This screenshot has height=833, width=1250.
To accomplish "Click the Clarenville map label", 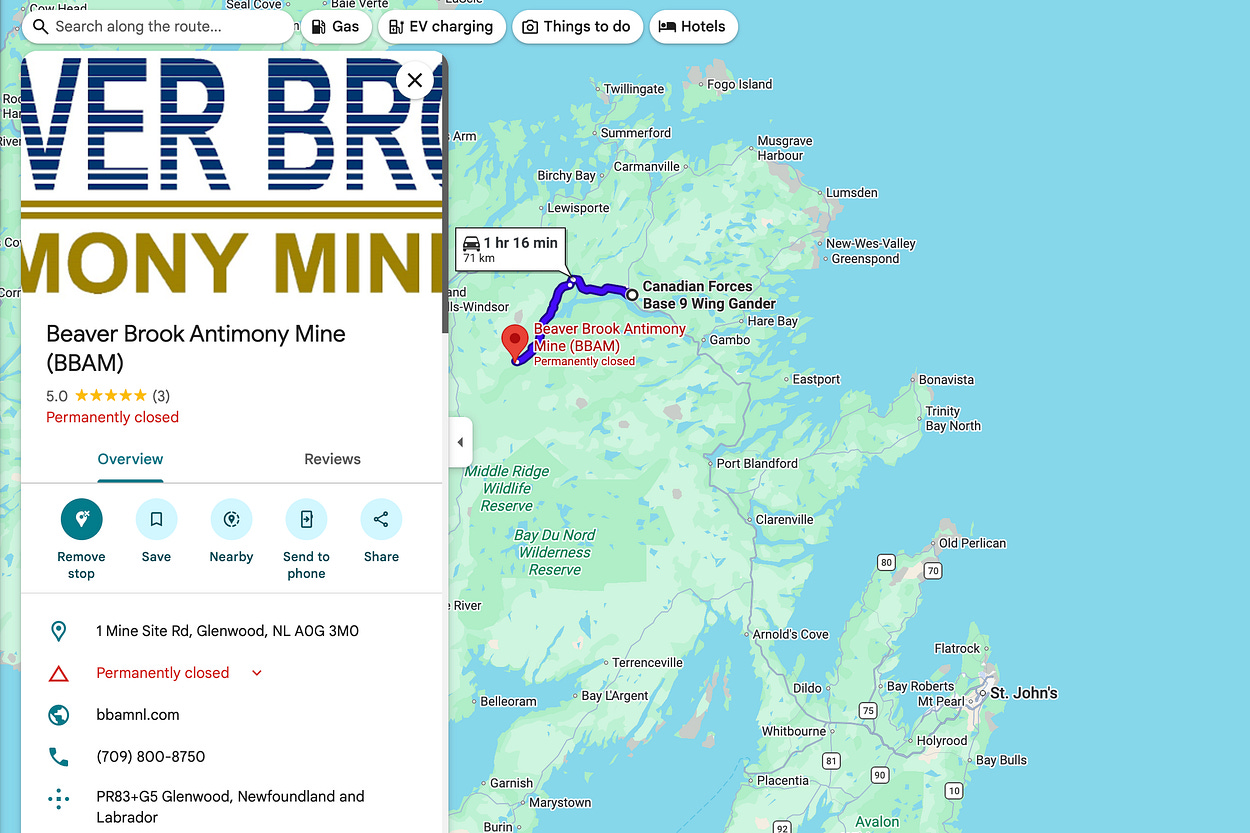I will tap(785, 520).
